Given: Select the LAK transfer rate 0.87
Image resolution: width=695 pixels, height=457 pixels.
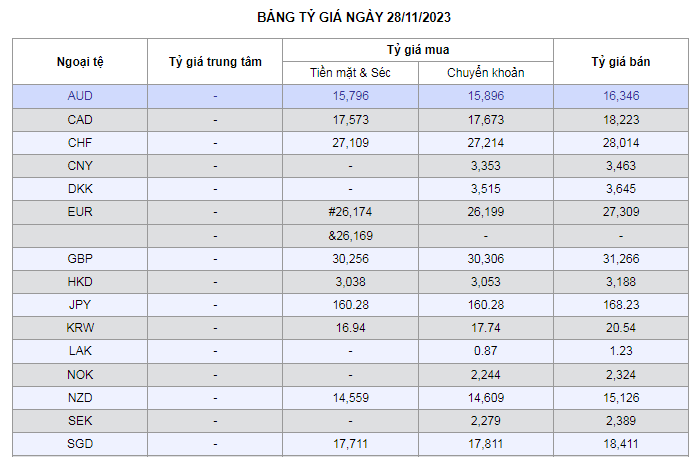Looking at the screenshot, I should (x=485, y=350).
